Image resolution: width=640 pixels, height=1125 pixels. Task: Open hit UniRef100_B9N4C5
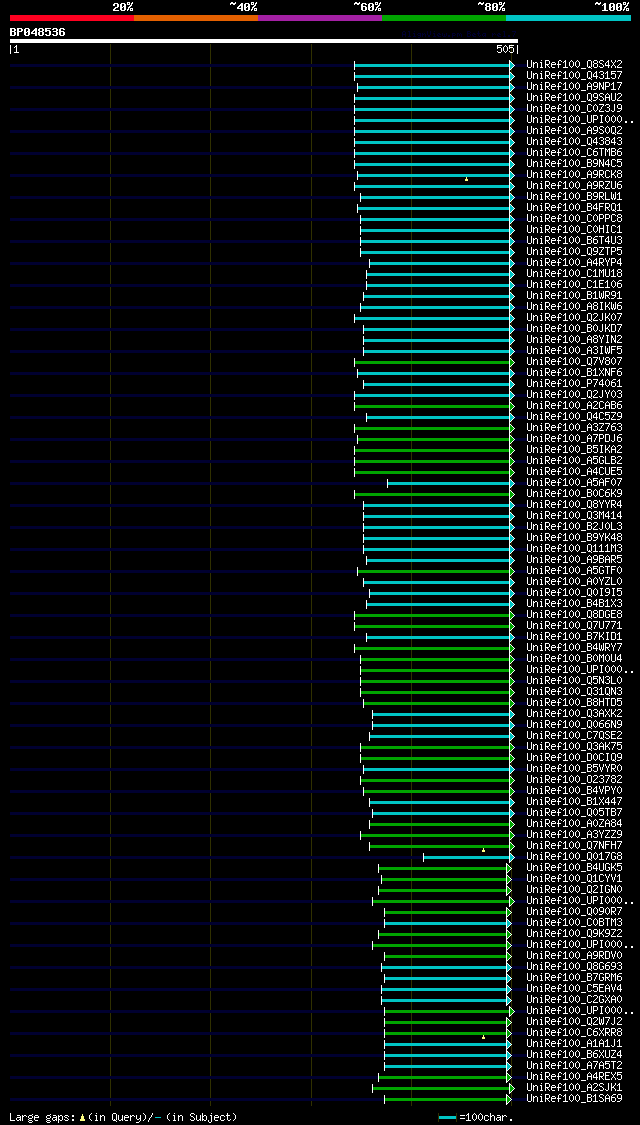click(x=574, y=163)
